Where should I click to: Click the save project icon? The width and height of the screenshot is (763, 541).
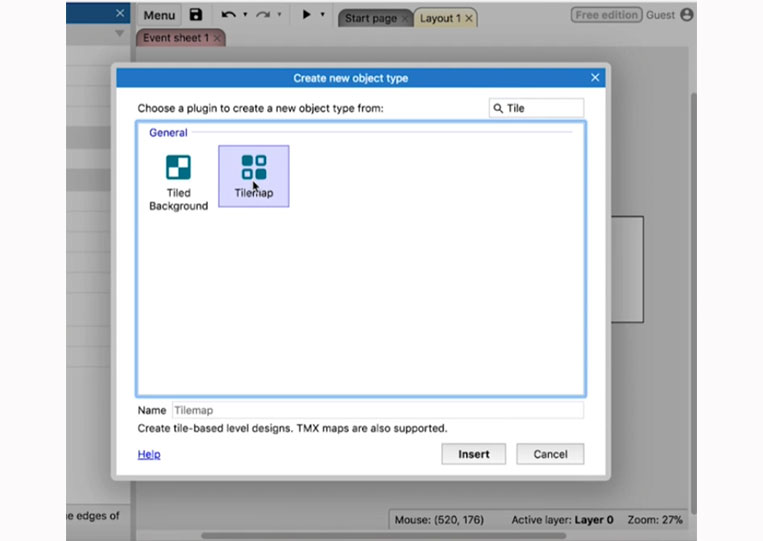point(196,15)
